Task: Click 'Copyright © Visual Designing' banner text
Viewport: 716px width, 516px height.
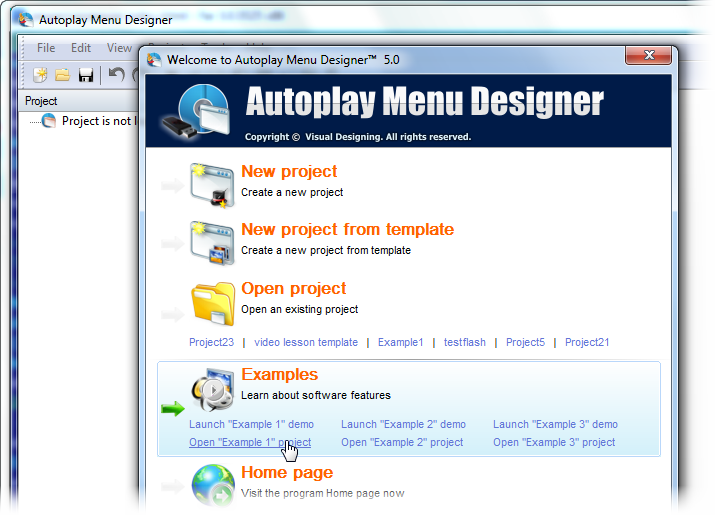Action: pyautogui.click(x=358, y=137)
